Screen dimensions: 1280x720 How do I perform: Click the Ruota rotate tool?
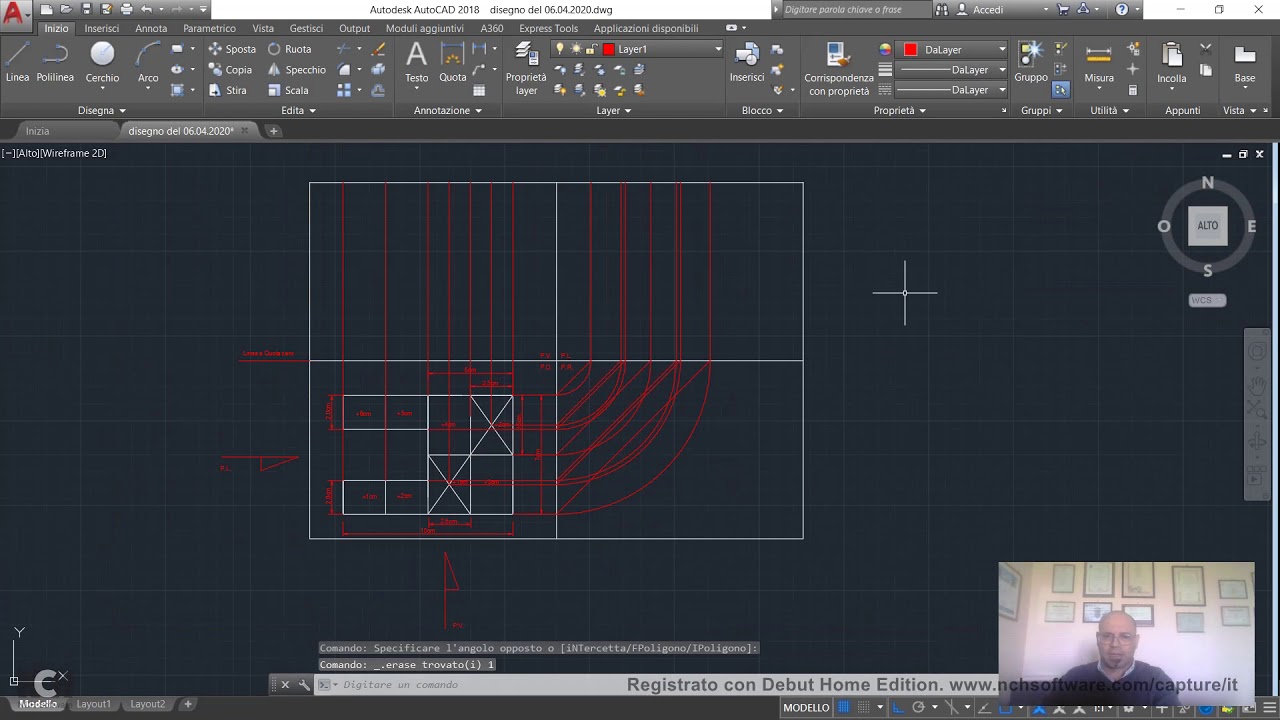pos(289,49)
